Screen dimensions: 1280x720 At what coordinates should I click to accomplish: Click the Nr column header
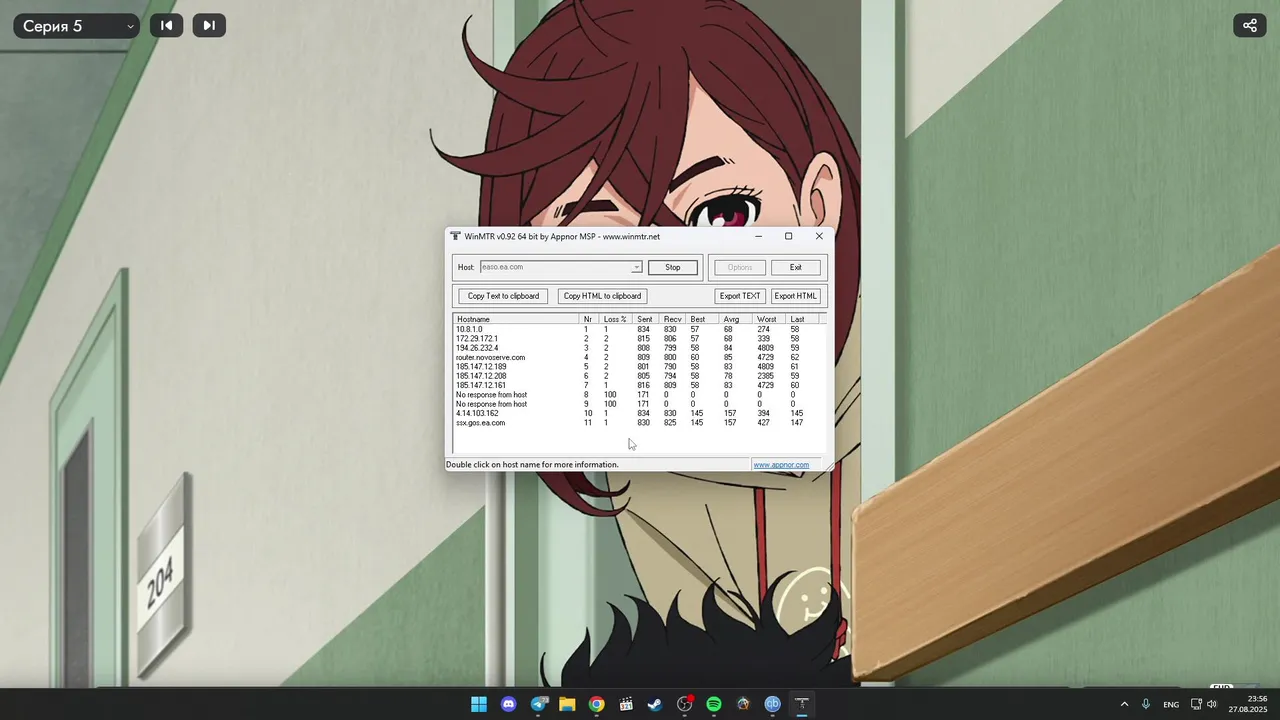point(590,319)
